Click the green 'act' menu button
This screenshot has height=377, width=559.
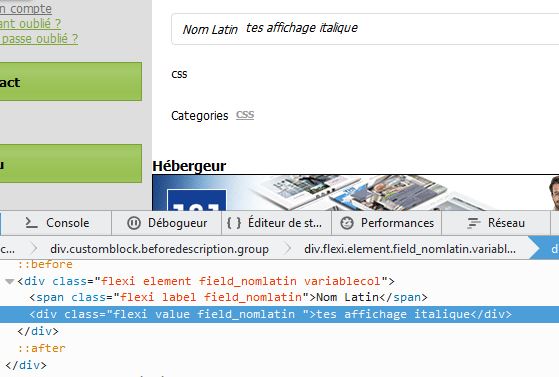point(71,82)
